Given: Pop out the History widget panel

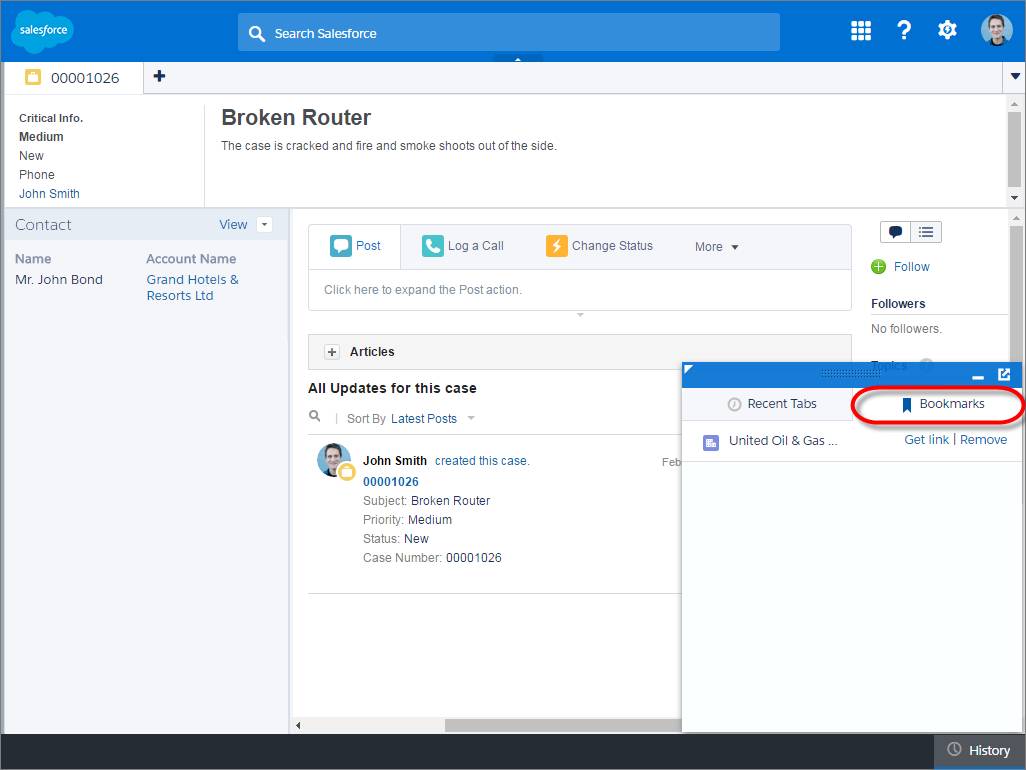Looking at the screenshot, I should (x=1004, y=374).
